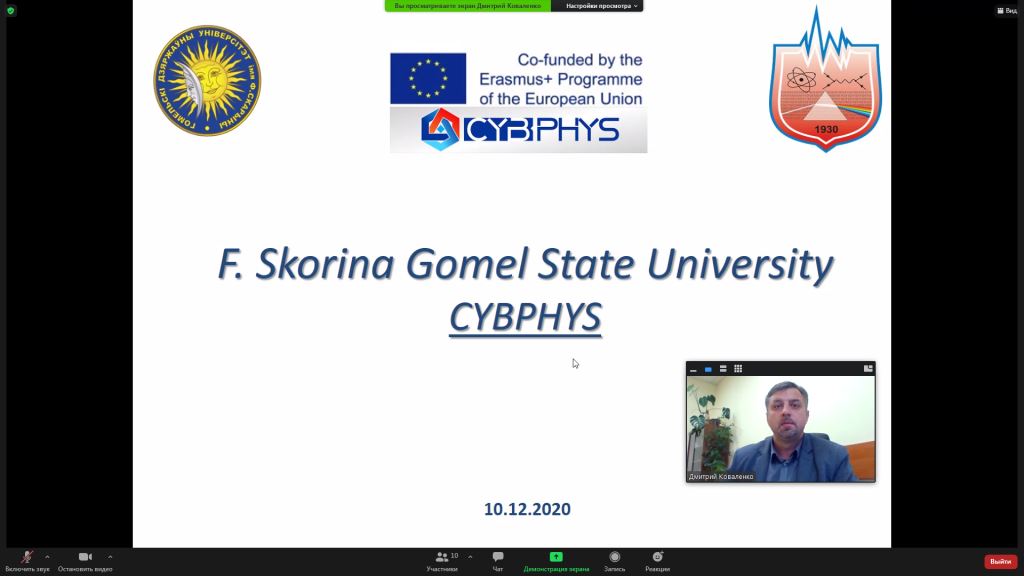Click the 1930 physics faculty shield emblem

825,80
